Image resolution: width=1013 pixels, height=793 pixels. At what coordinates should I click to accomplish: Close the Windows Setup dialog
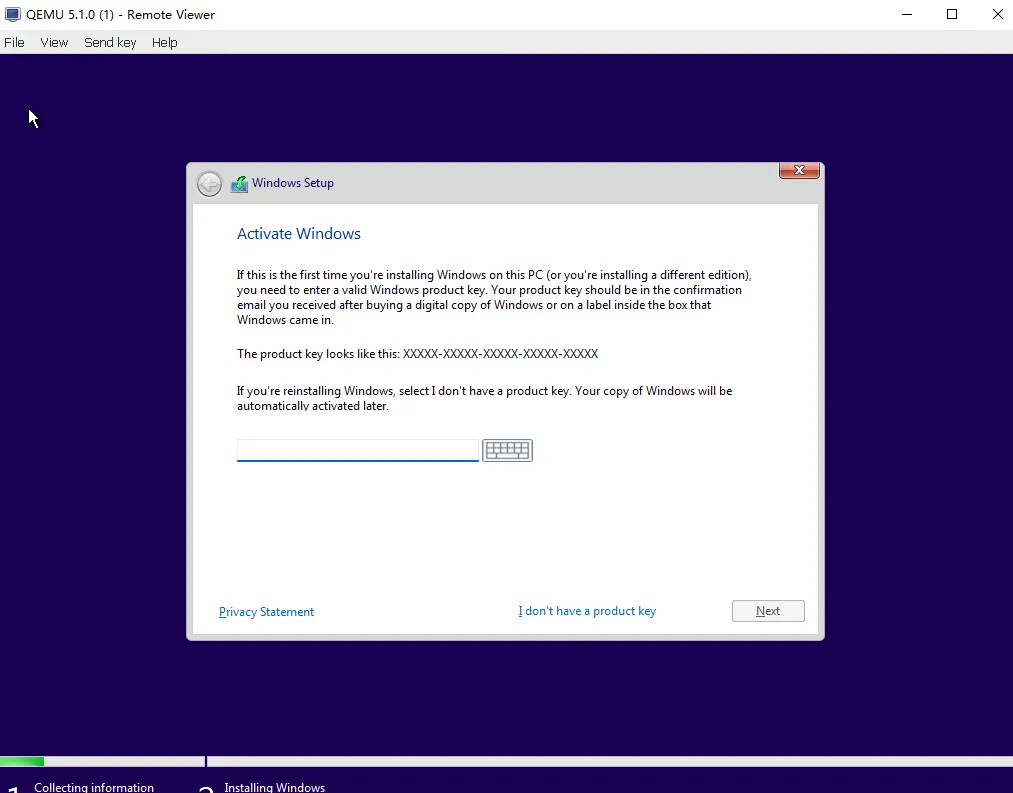pyautogui.click(x=800, y=171)
